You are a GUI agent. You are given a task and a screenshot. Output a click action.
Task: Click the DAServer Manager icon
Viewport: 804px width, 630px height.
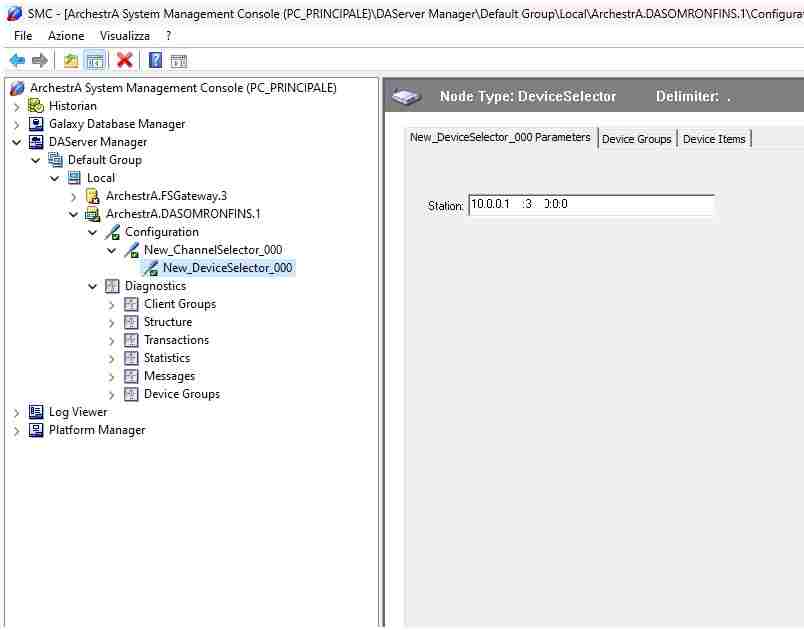(36, 142)
